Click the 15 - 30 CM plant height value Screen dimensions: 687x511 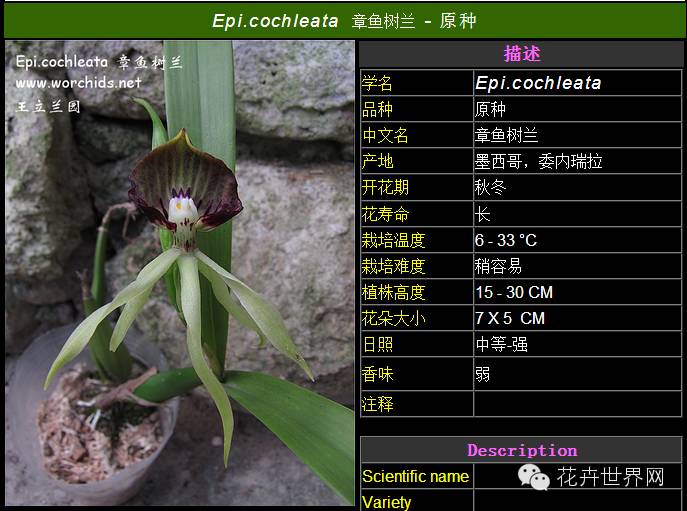tap(514, 292)
